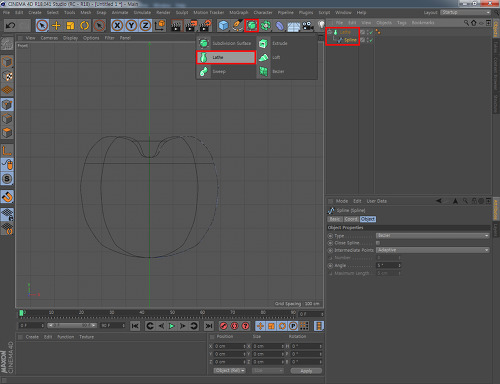Open the Layout dropdown at top right

tap(465, 12)
